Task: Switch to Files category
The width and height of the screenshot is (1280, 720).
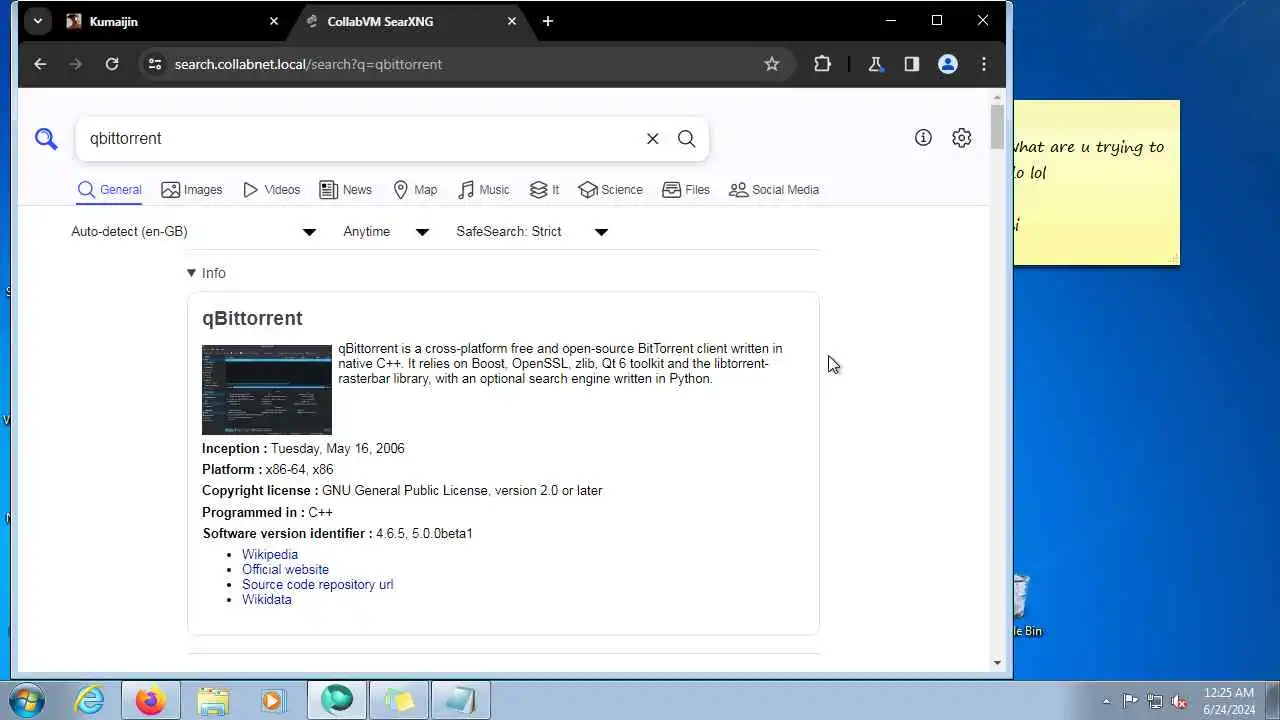Action: pyautogui.click(x=686, y=190)
